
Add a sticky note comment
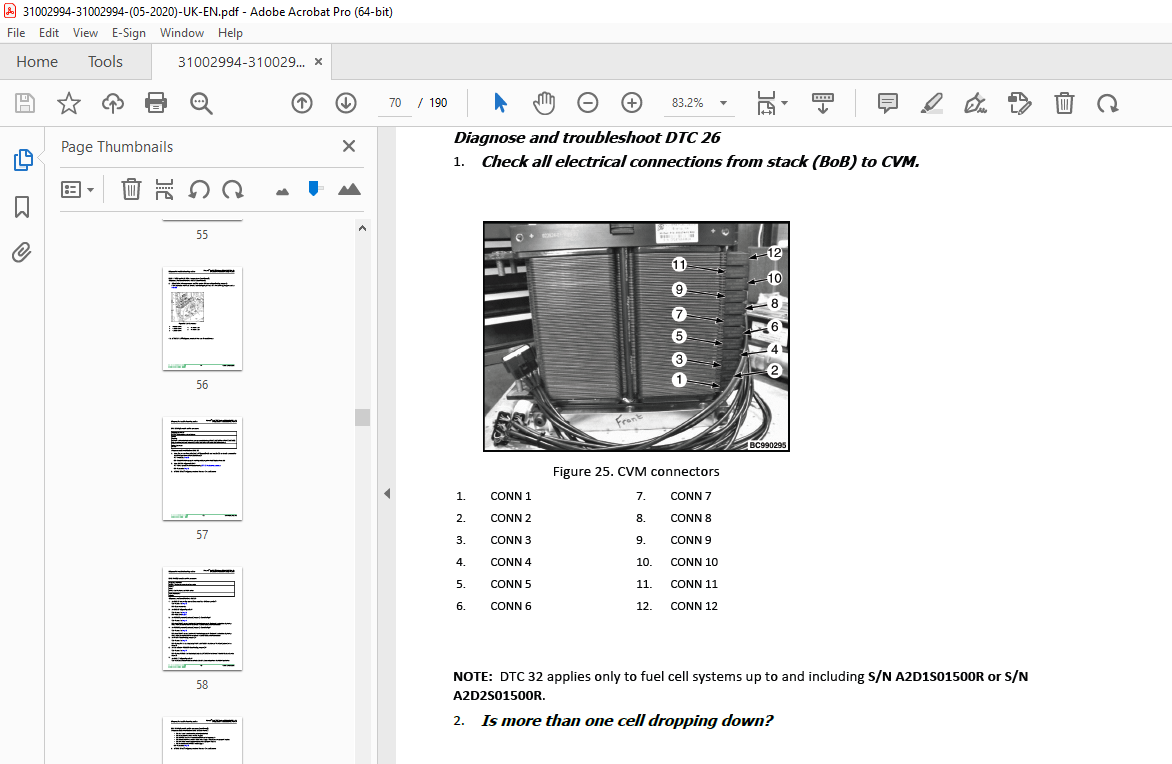(887, 103)
